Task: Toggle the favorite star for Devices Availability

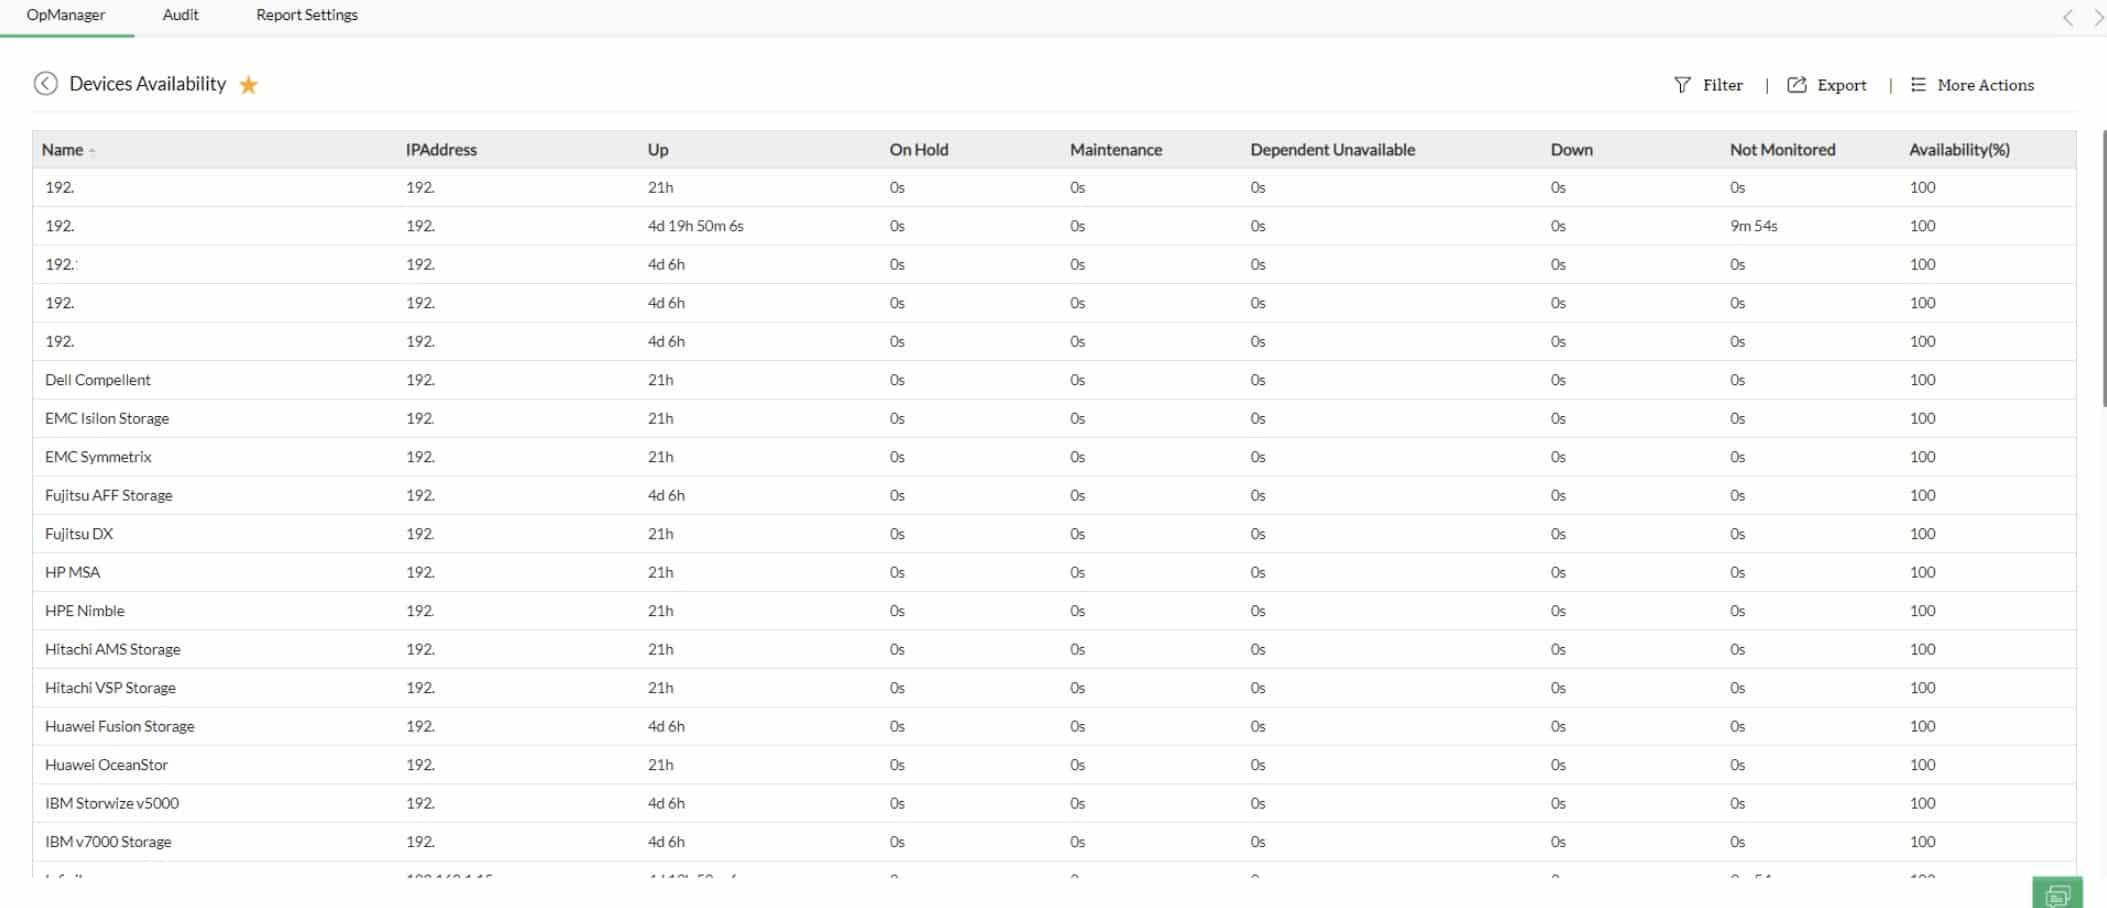Action: click(x=249, y=85)
